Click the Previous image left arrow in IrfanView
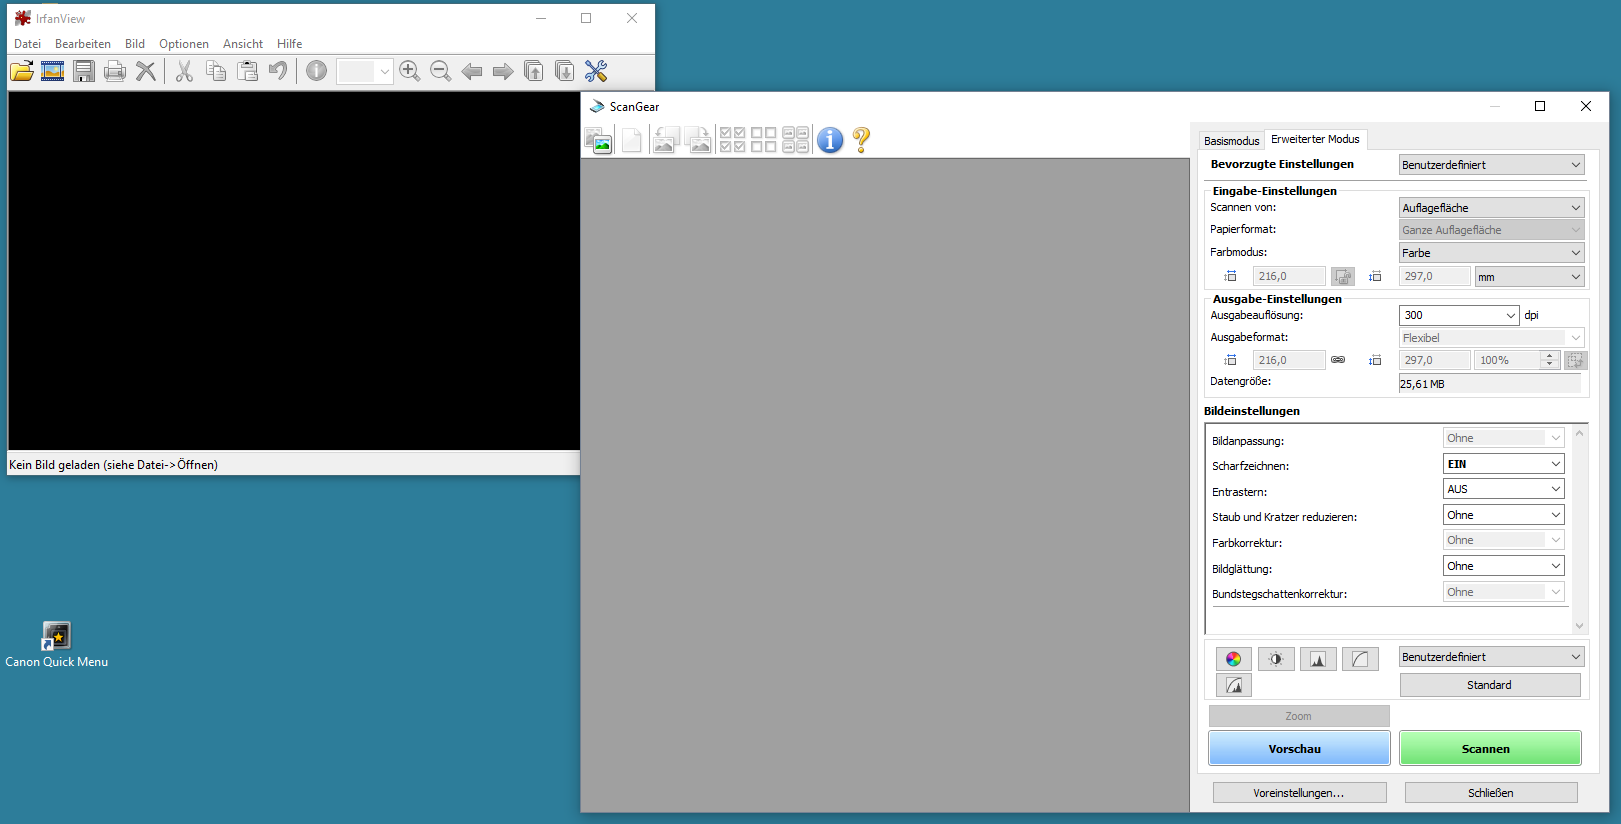The width and height of the screenshot is (1621, 824). tap(471, 71)
